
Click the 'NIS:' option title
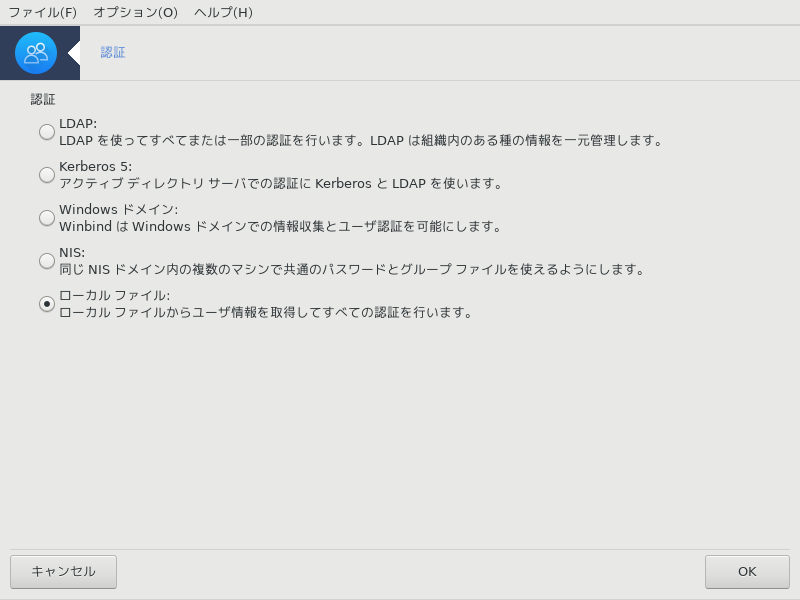tap(72, 253)
